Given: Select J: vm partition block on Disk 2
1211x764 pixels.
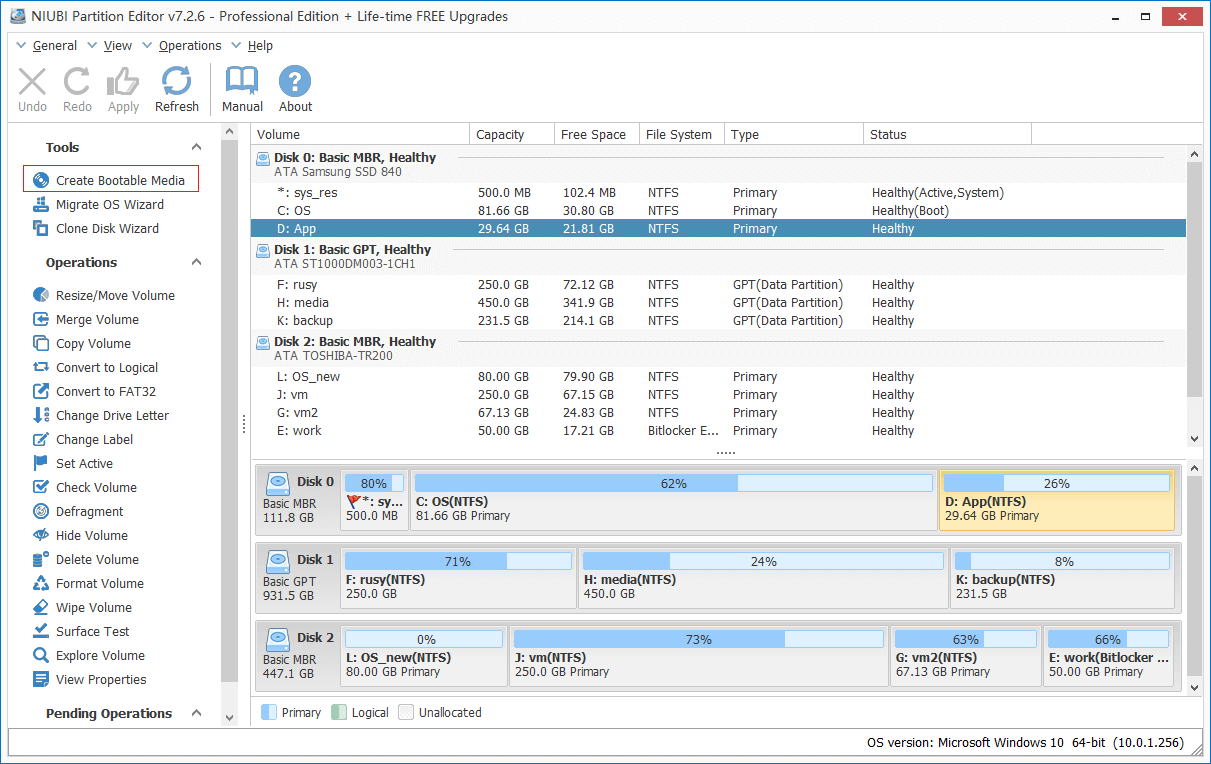Looking at the screenshot, I should pyautogui.click(x=698, y=655).
